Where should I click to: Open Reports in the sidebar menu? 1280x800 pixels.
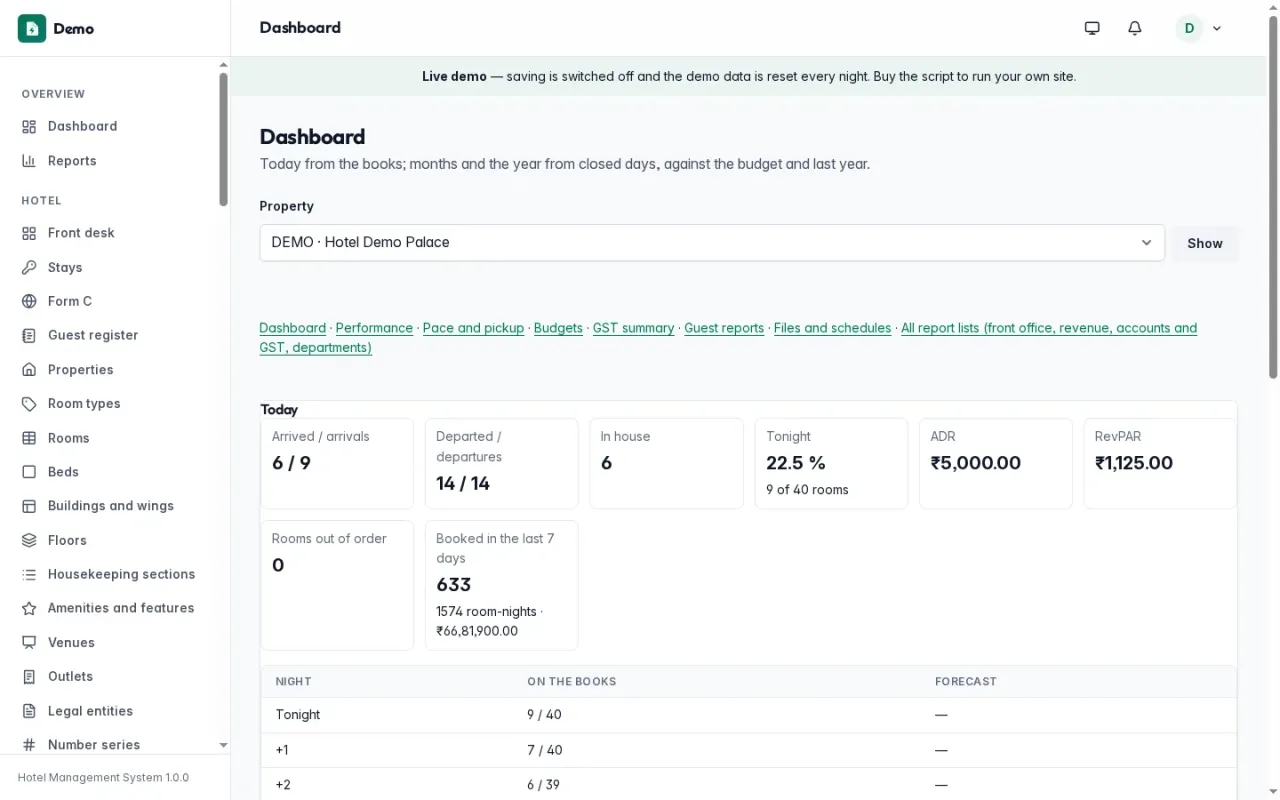pos(72,161)
